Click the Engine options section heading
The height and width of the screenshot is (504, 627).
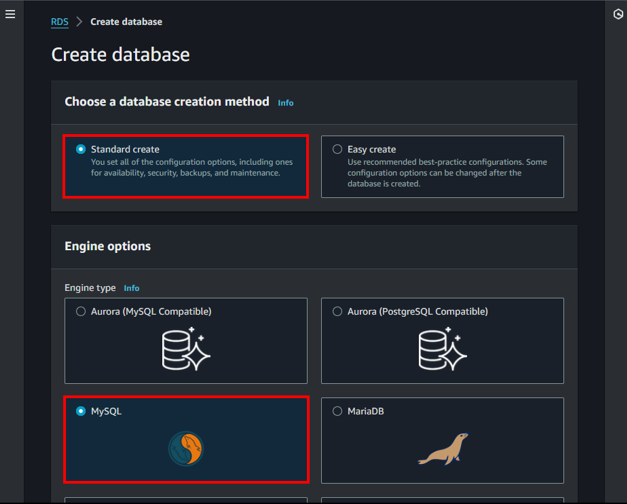pos(108,246)
